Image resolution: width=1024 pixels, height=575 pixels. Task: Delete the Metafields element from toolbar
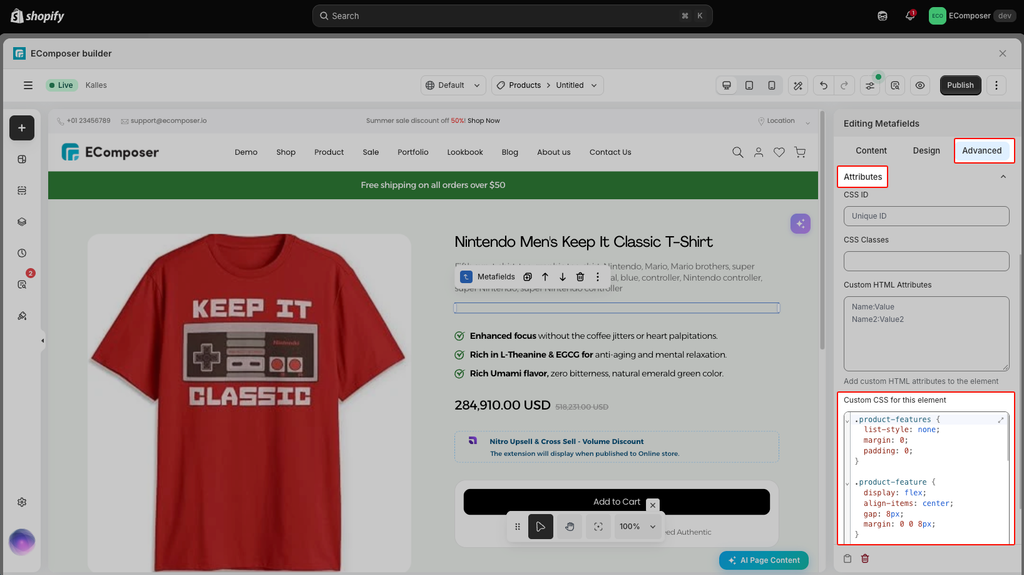pyautogui.click(x=580, y=277)
